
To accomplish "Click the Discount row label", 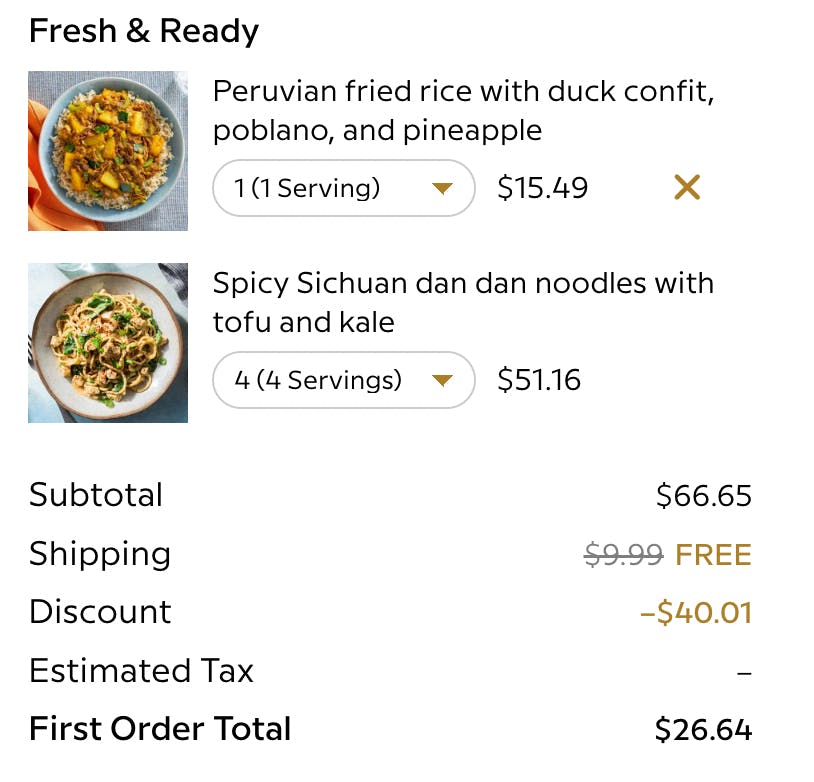I will point(100,612).
